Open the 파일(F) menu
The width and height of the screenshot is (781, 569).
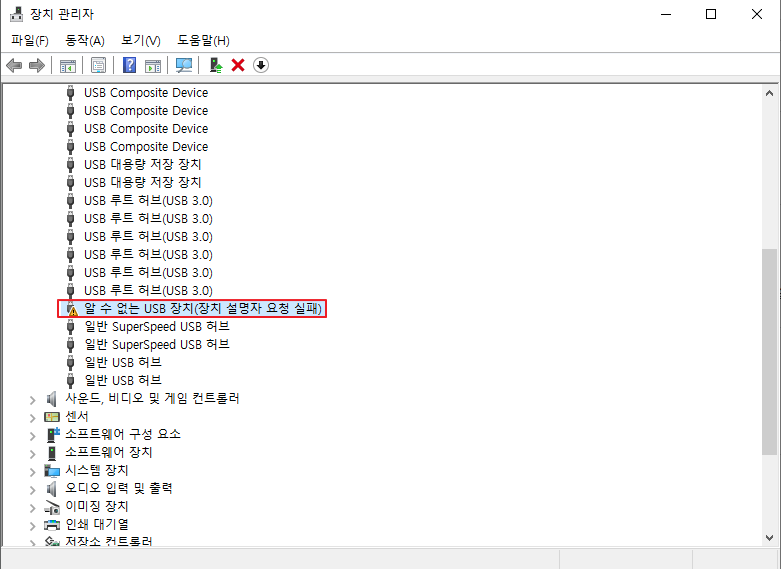(30, 40)
